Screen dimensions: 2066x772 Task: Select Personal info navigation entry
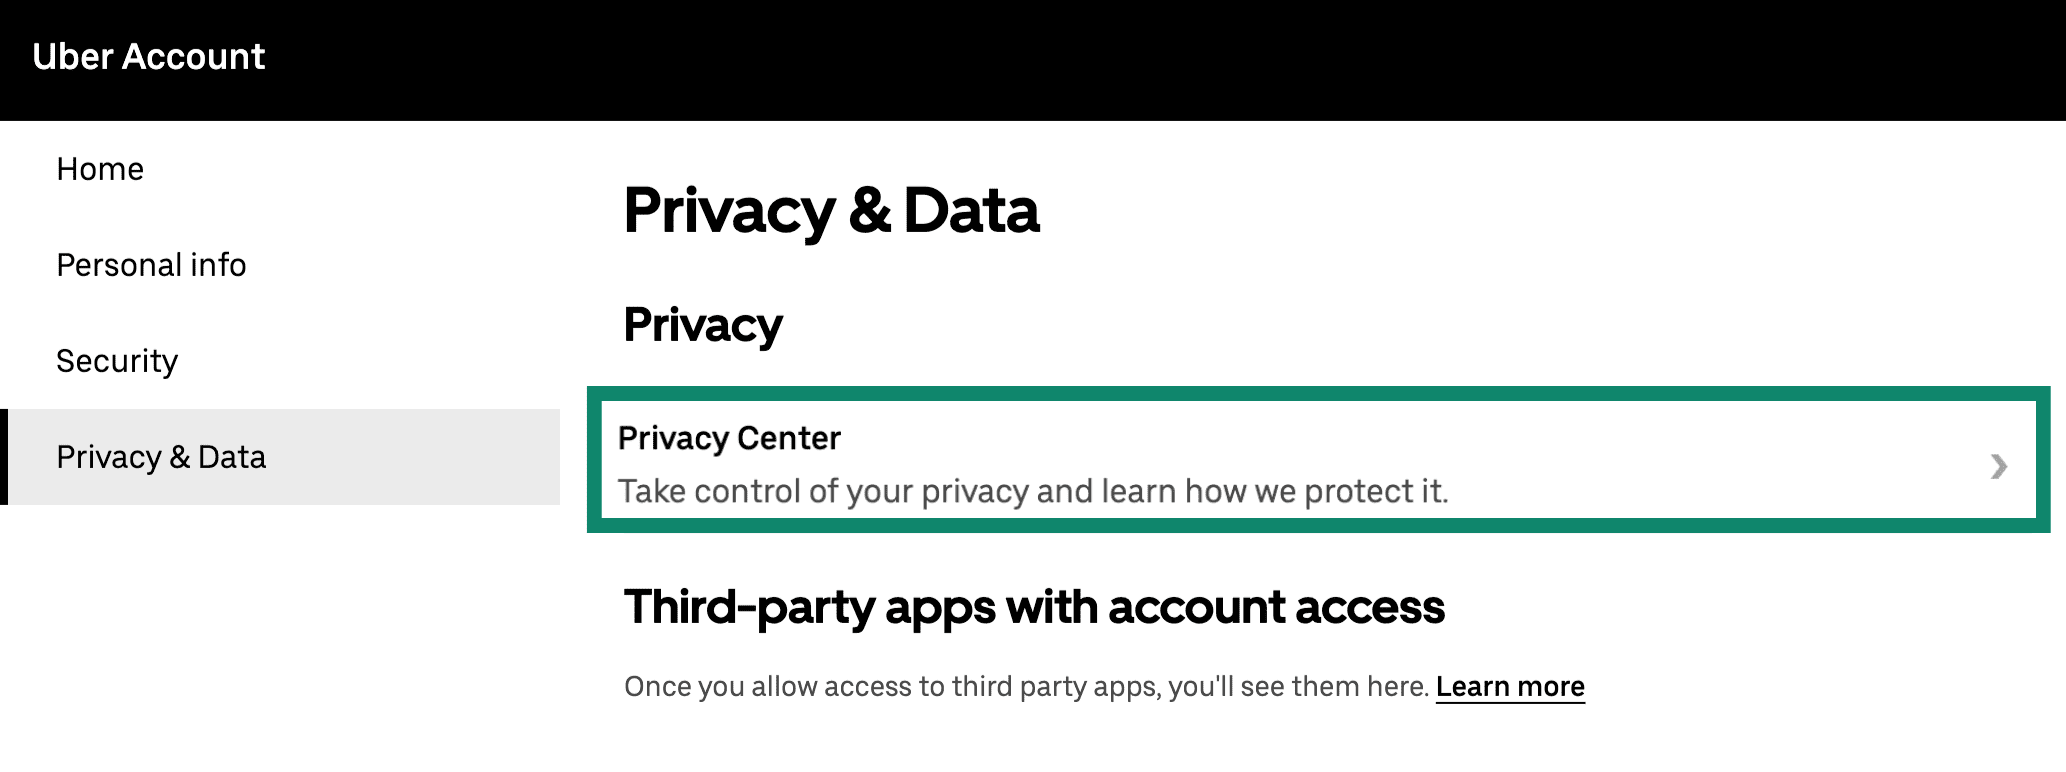click(151, 265)
